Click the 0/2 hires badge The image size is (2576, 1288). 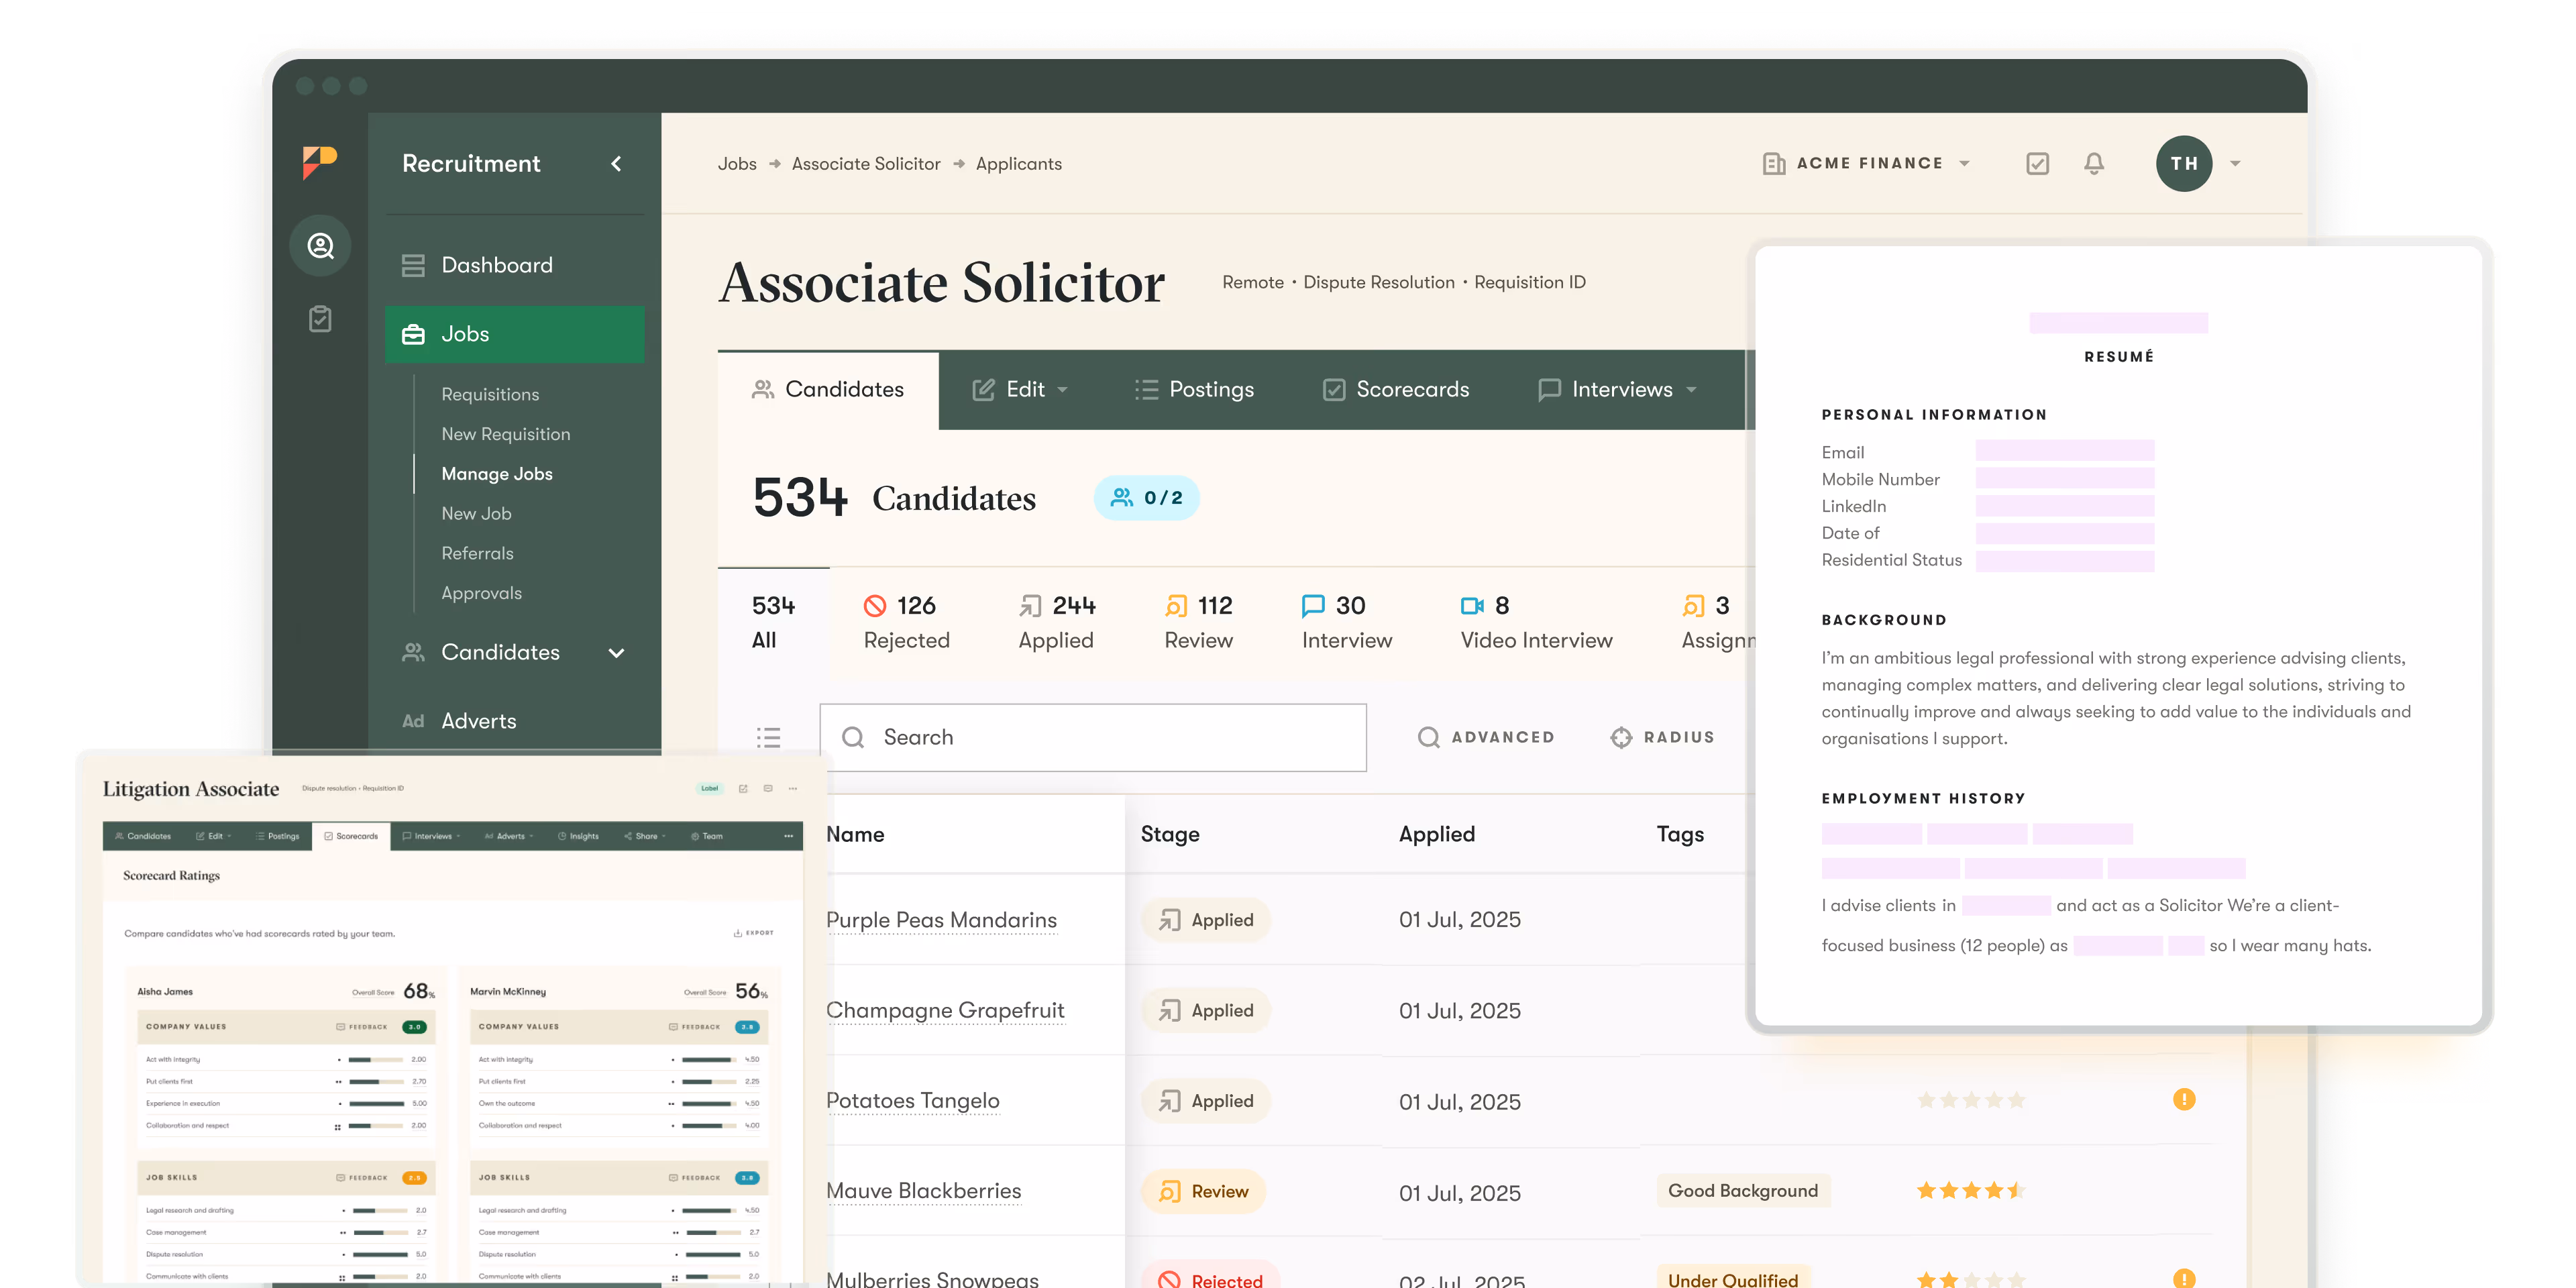pos(1146,498)
